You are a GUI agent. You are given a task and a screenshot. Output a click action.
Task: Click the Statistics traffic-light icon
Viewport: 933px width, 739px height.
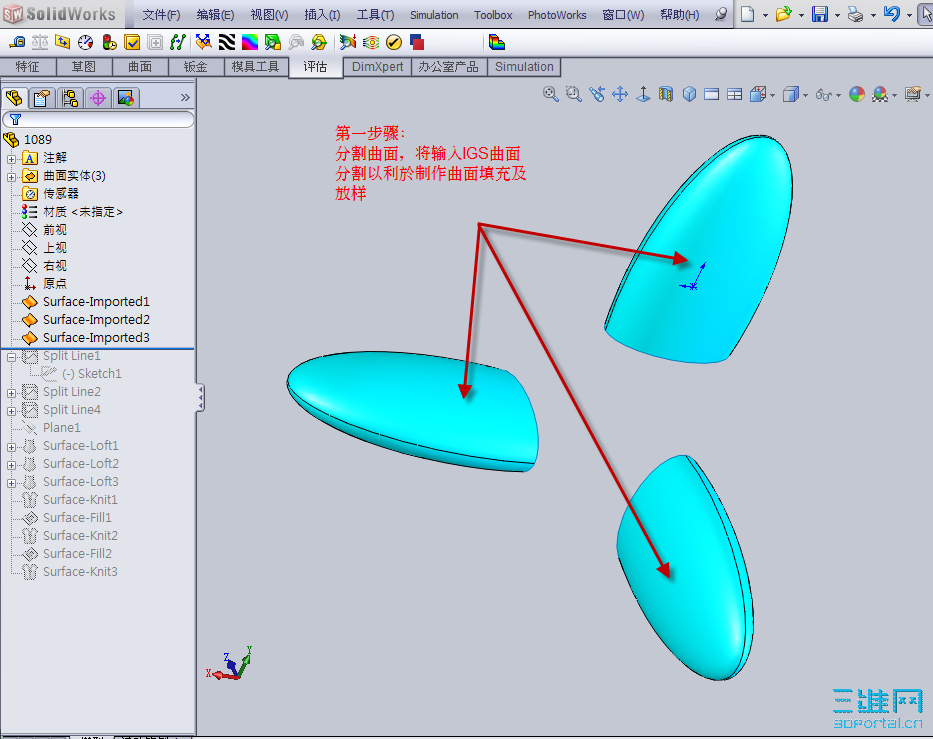point(109,42)
